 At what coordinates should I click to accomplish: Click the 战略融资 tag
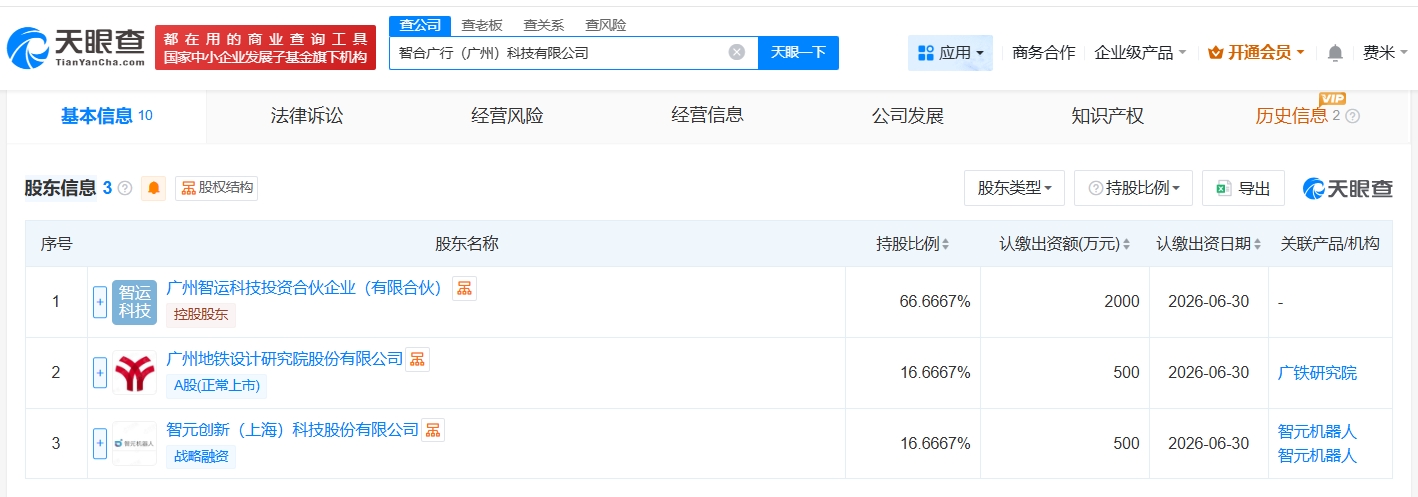coord(201,456)
